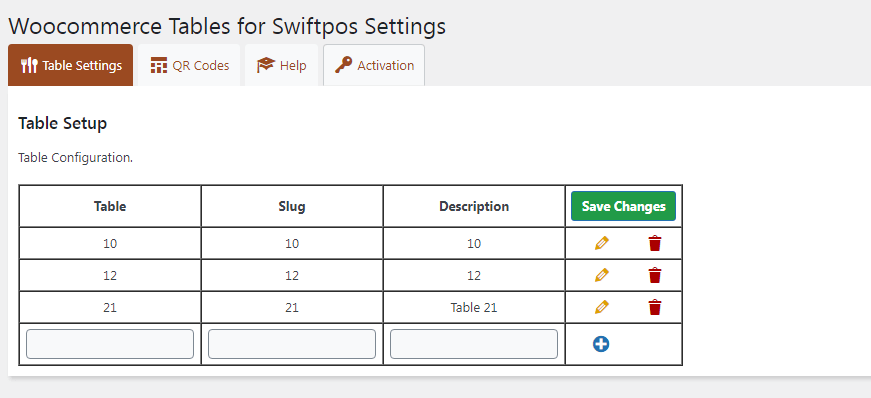The height and width of the screenshot is (398, 871).
Task: Edit table 21 with its pencil icon
Action: [602, 307]
